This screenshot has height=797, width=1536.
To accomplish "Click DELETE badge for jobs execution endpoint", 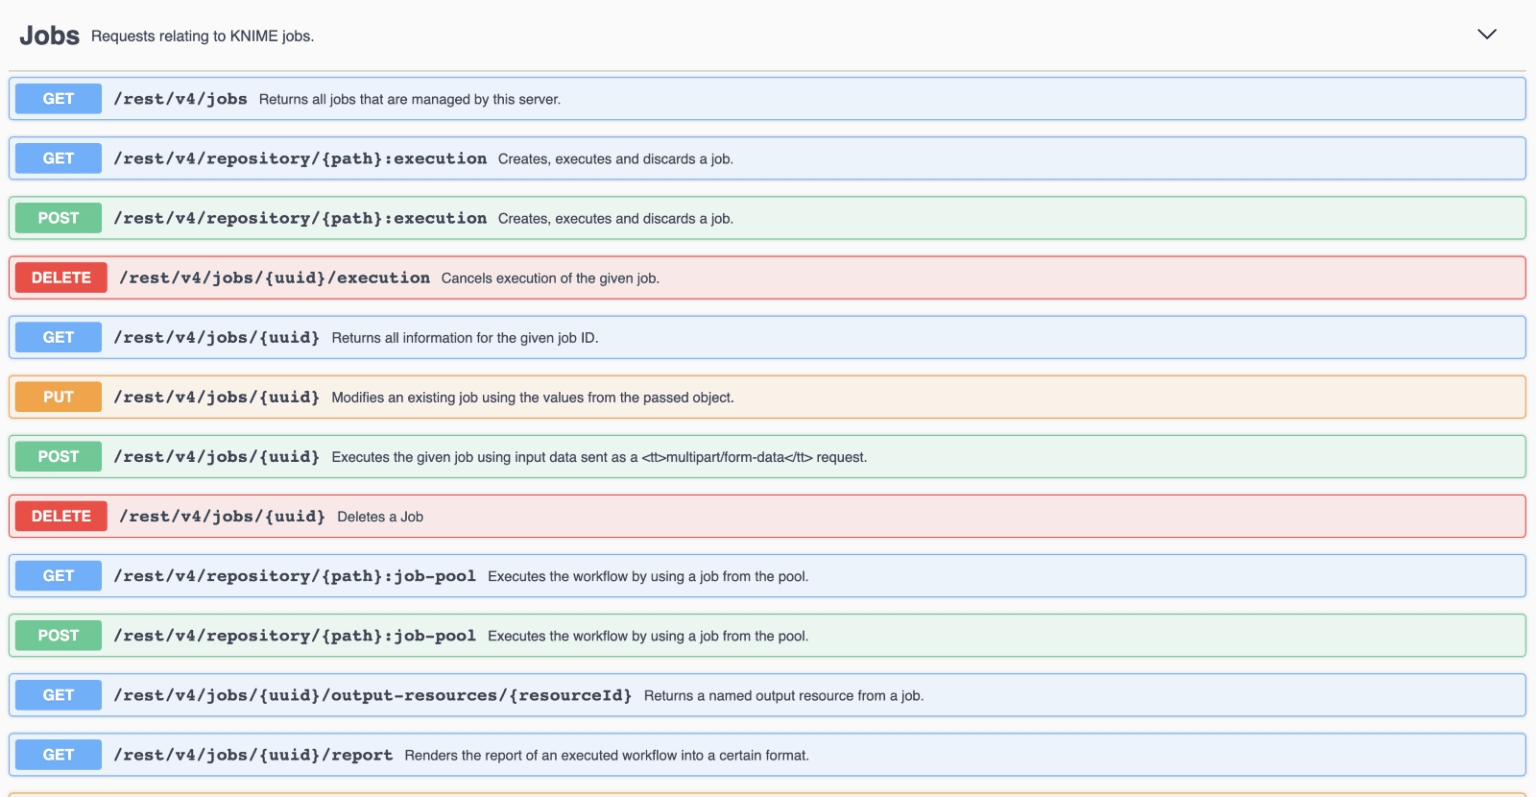I will click(61, 278).
